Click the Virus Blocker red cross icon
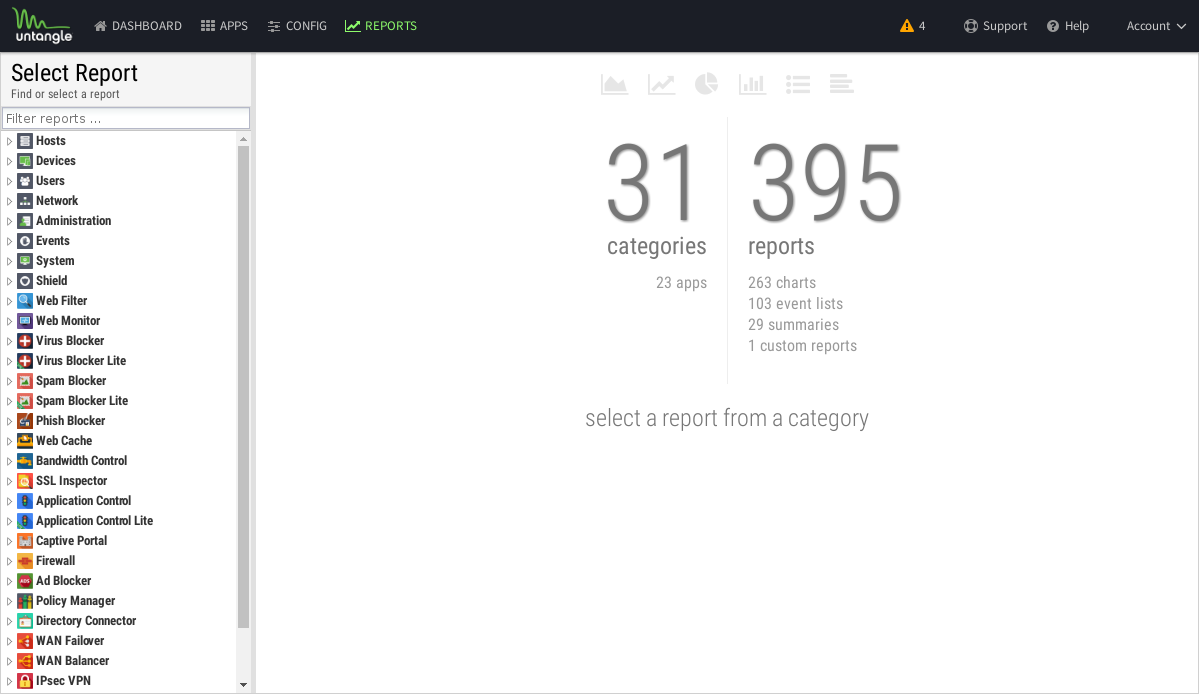Viewport: 1199px width, 694px height. [25, 340]
